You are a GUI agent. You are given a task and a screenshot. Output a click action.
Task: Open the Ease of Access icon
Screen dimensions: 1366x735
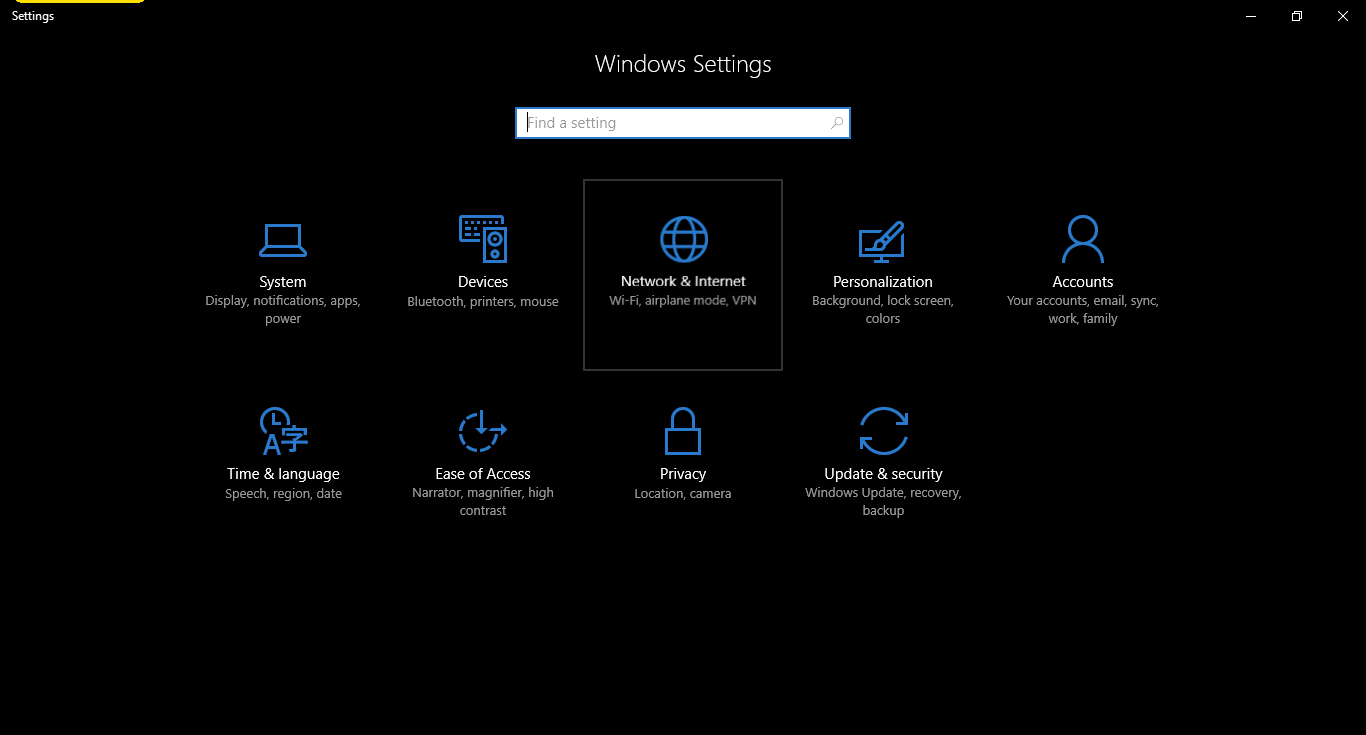pyautogui.click(x=483, y=431)
